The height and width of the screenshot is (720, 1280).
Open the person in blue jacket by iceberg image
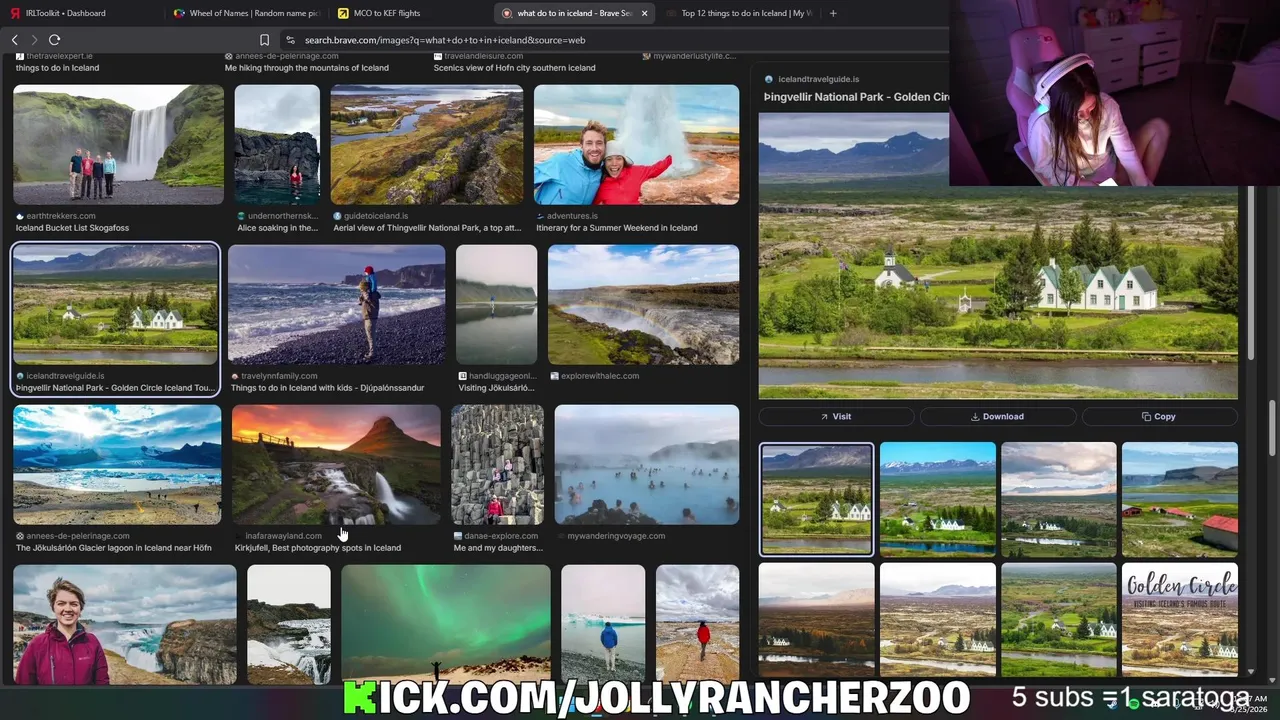(603, 624)
